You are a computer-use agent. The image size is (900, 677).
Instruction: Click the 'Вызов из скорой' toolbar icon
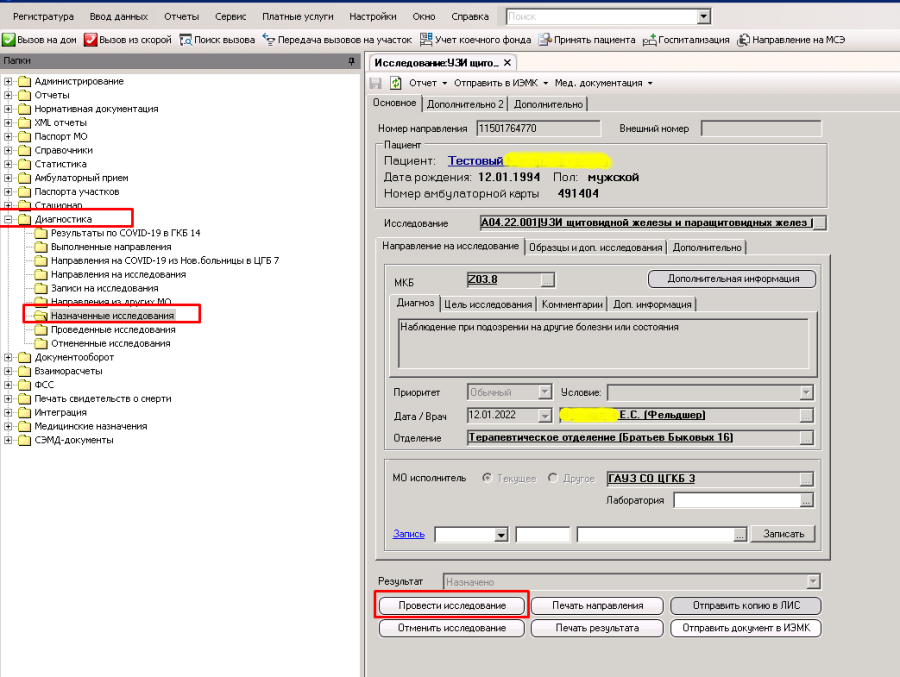pos(90,40)
